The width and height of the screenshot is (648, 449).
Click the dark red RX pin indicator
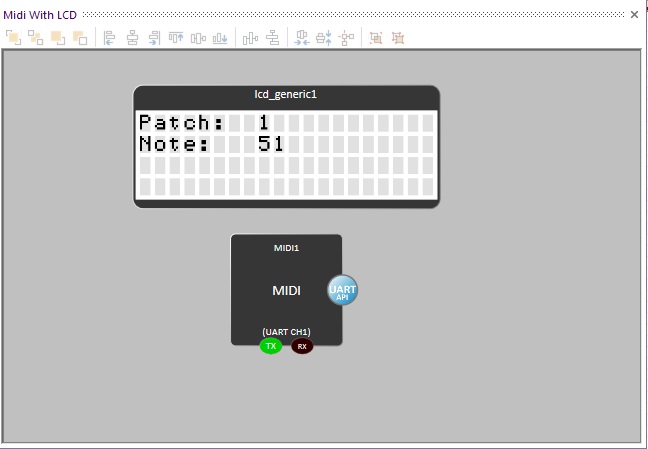coord(302,346)
